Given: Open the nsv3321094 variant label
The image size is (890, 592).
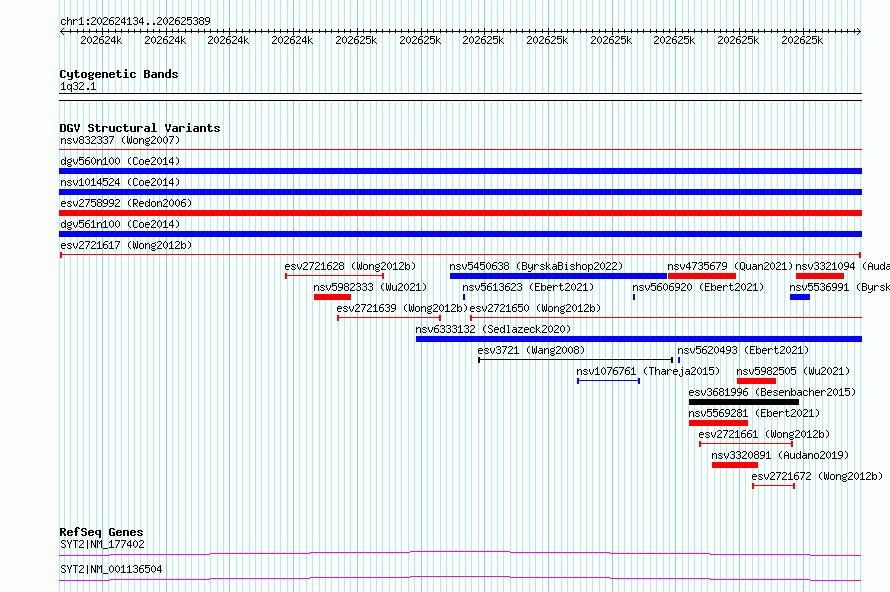Looking at the screenshot, I should pyautogui.click(x=842, y=266).
